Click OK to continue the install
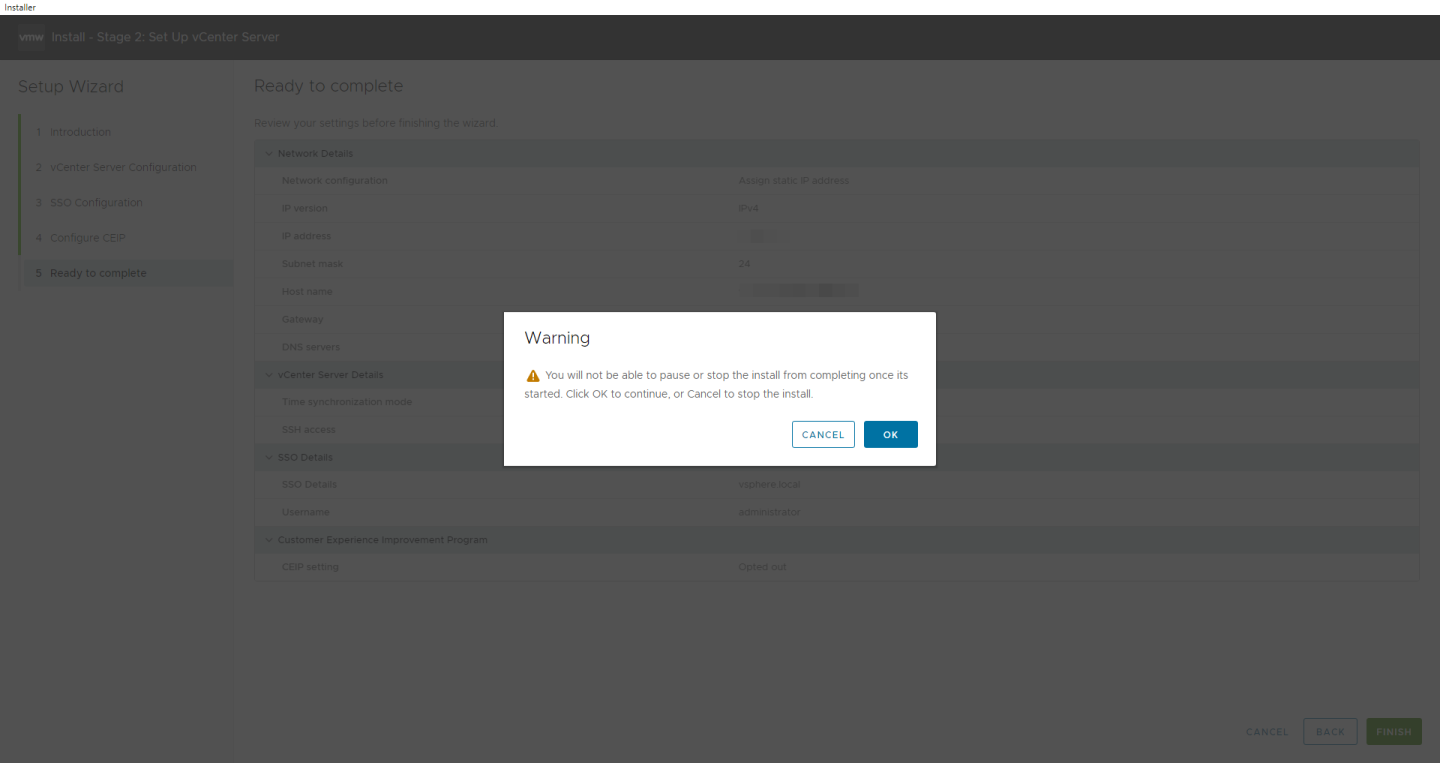The height and width of the screenshot is (763, 1440). [x=889, y=434]
